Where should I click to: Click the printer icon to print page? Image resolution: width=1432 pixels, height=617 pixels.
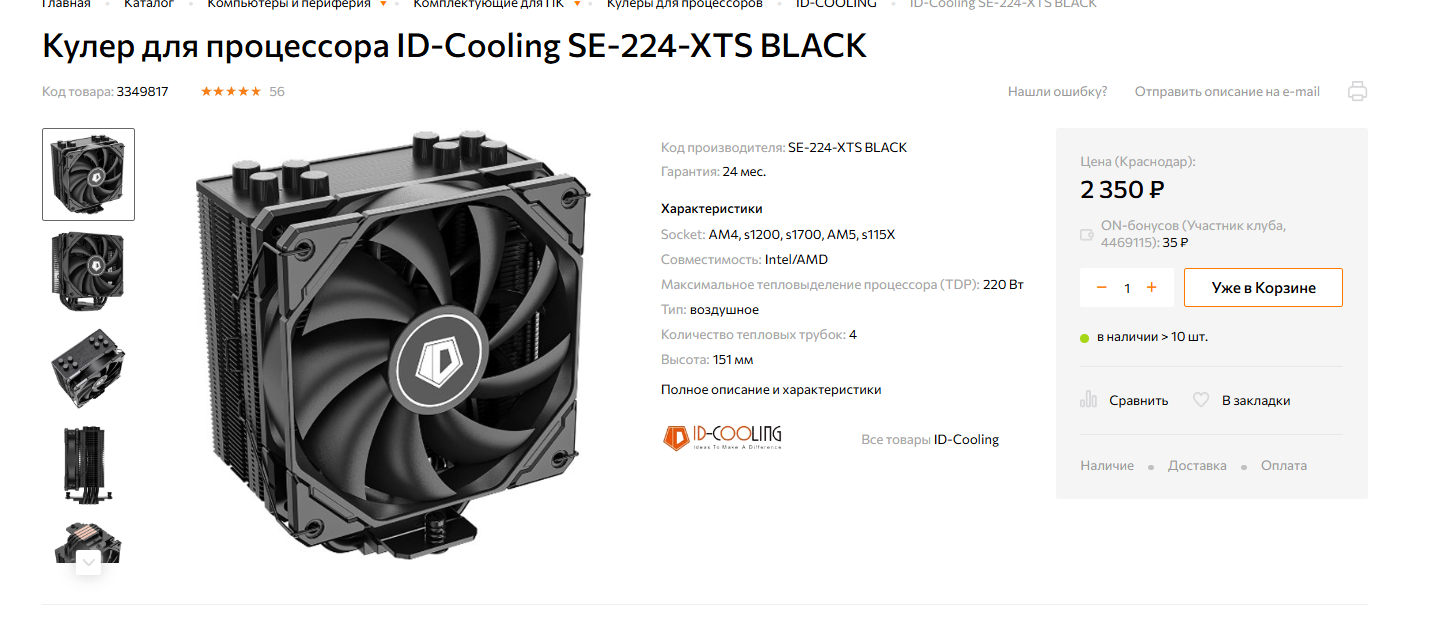[x=1357, y=91]
